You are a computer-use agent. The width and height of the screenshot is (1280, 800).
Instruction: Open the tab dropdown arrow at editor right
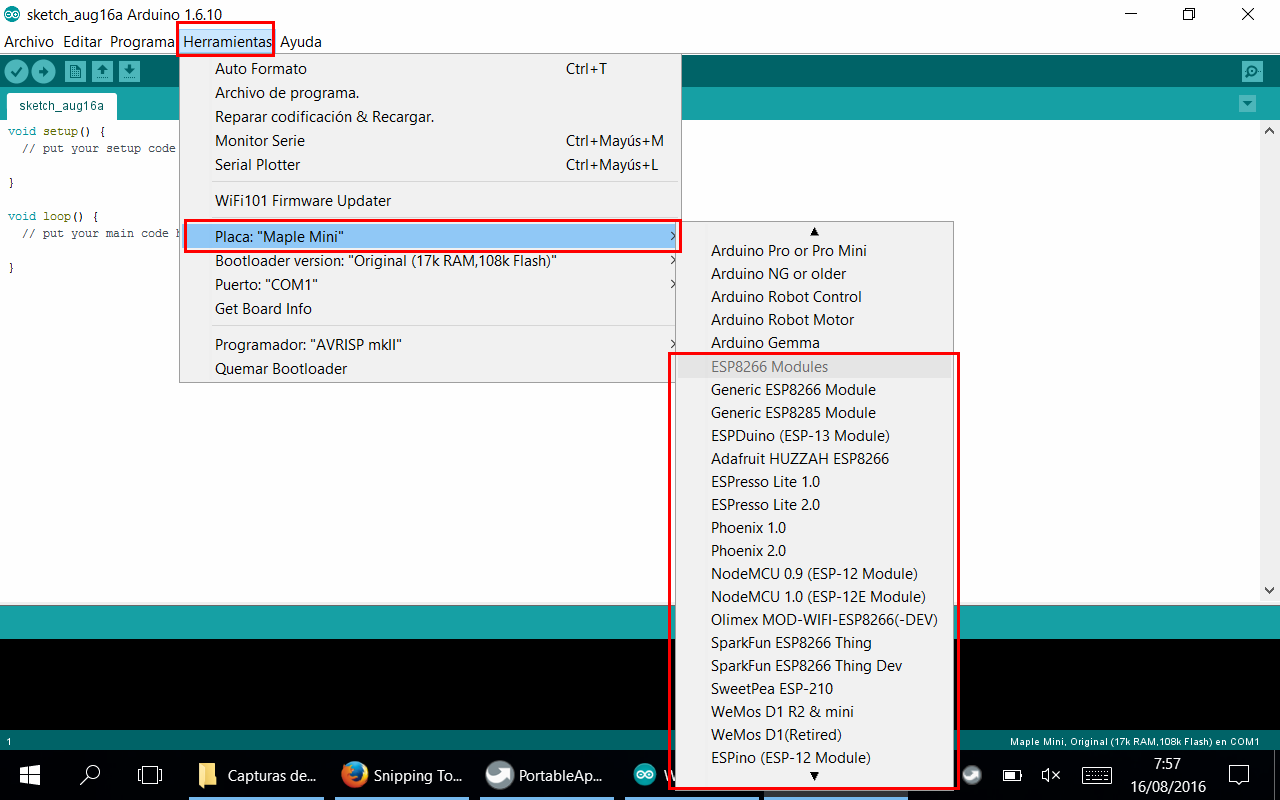coord(1247,104)
